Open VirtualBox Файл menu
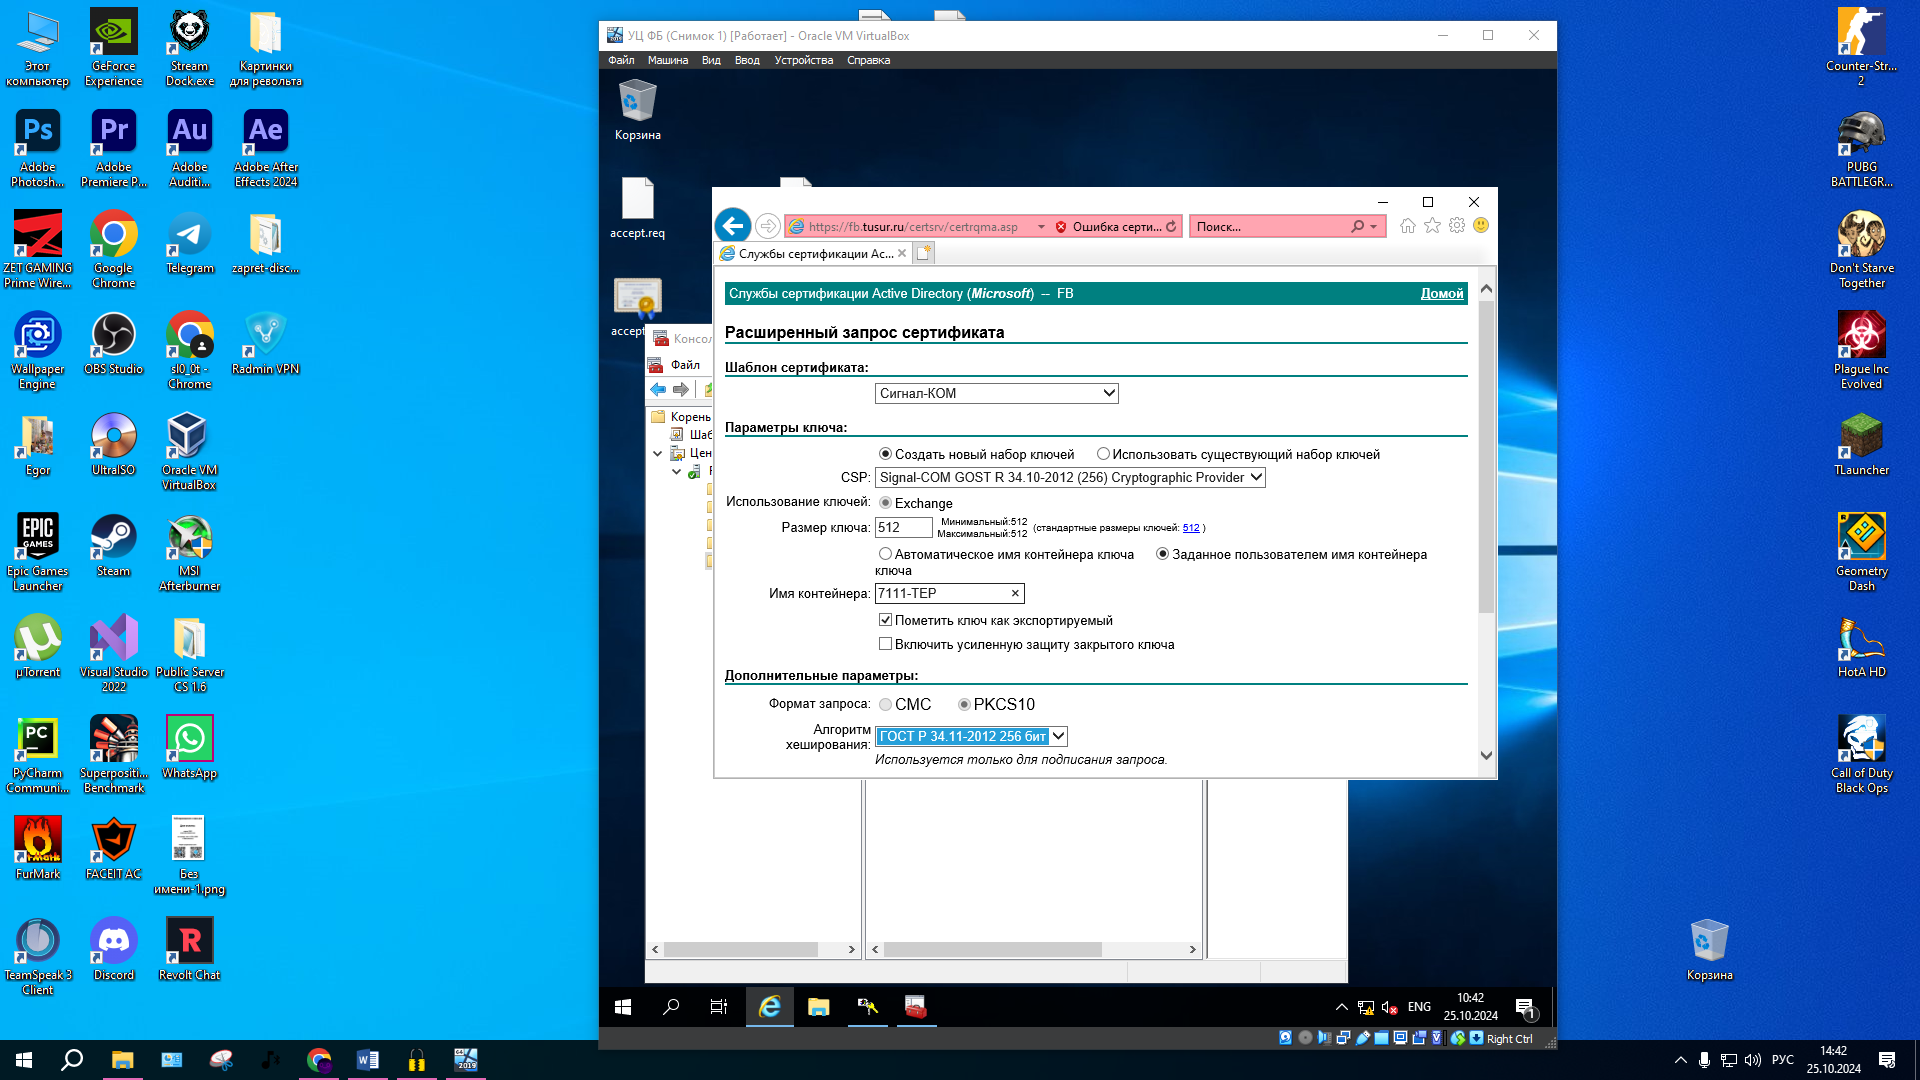Screen dimensions: 1920x1080 click(621, 60)
